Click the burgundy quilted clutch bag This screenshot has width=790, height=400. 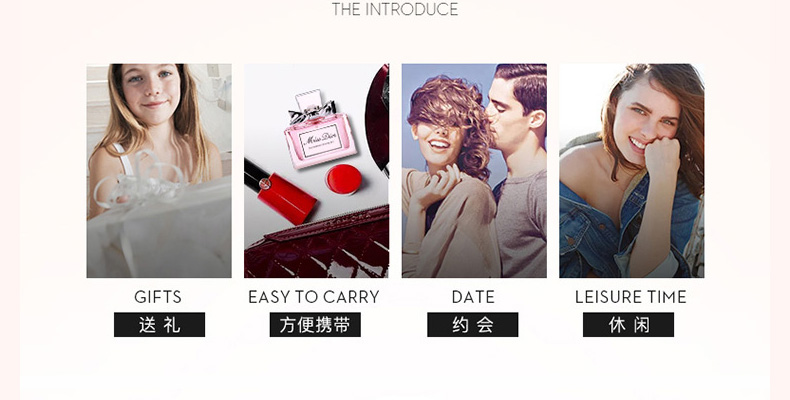317,245
